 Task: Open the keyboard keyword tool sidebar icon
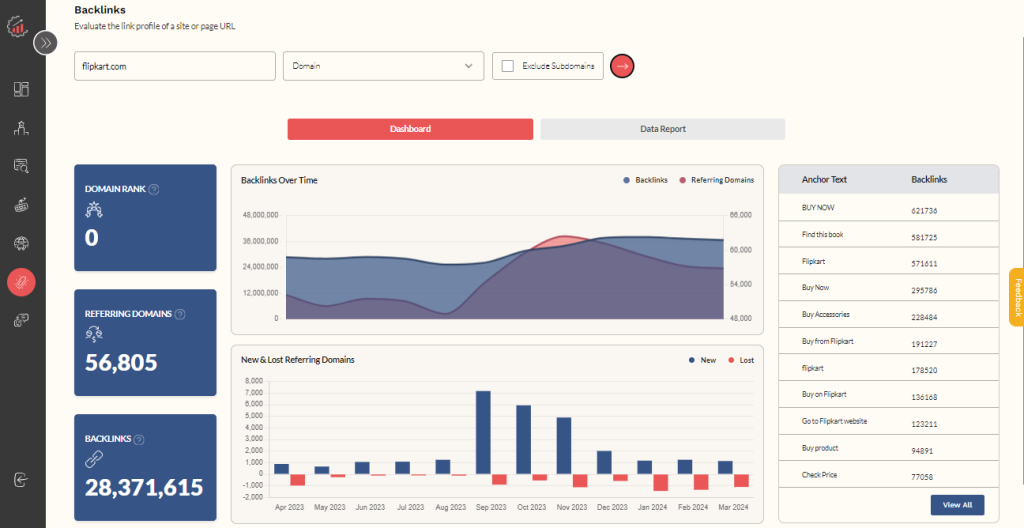21,205
